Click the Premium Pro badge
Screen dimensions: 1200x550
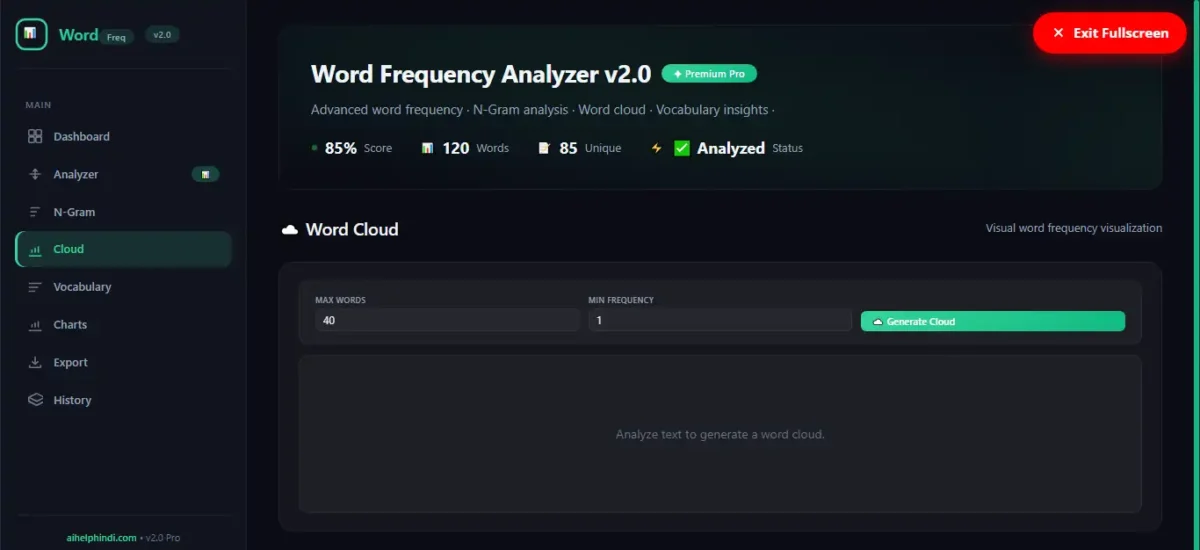click(709, 74)
